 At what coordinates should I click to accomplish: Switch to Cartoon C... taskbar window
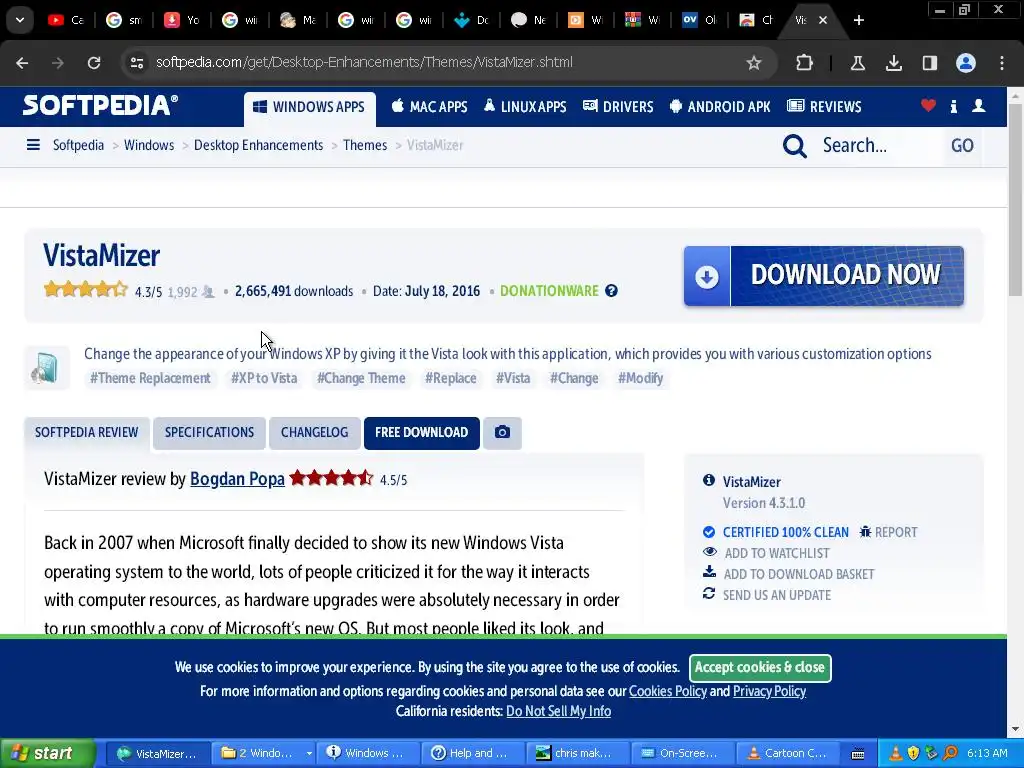(788, 754)
